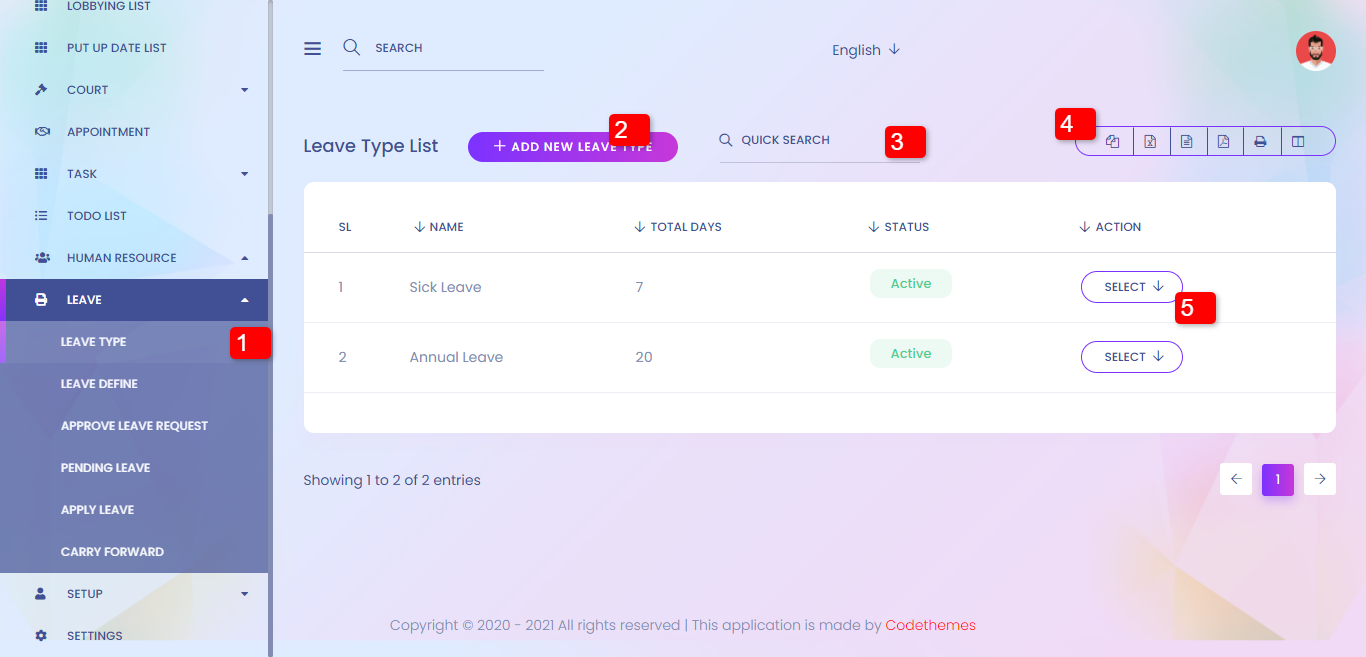Export the table as CSV file
Viewport: 1366px width, 657px height.
[1187, 142]
